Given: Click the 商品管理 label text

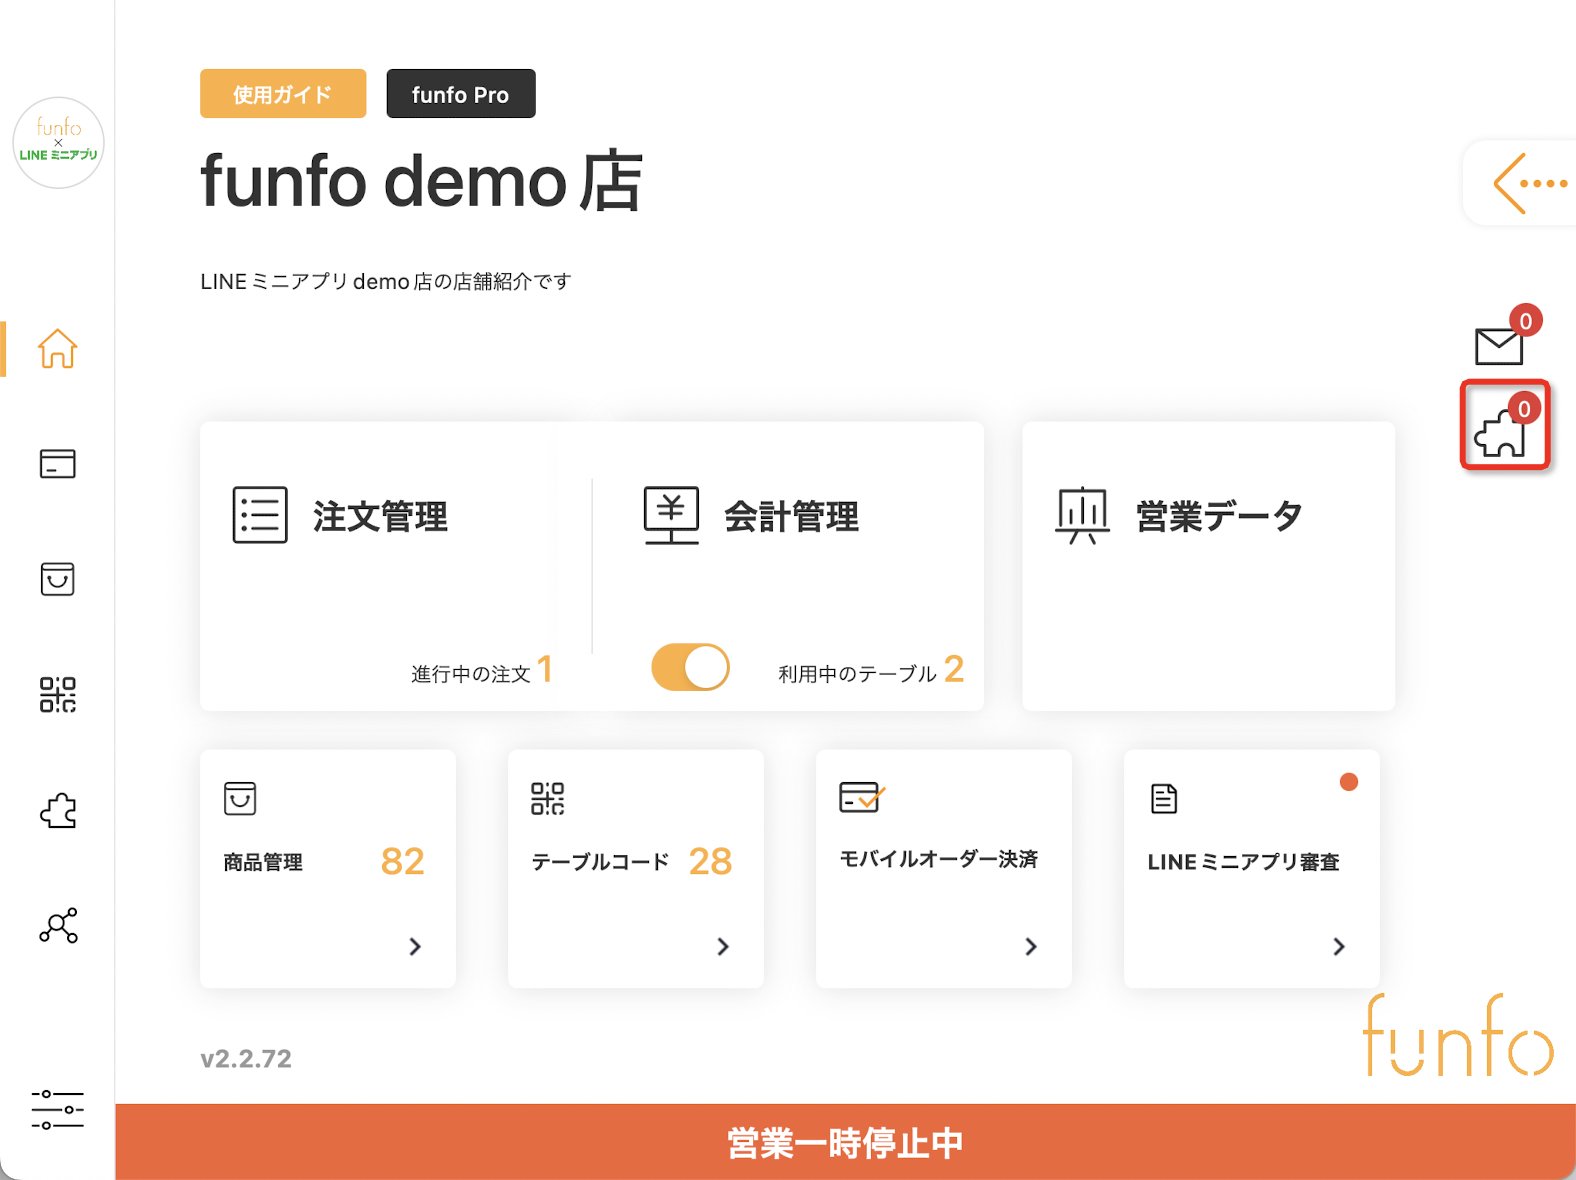Looking at the screenshot, I should 263,862.
